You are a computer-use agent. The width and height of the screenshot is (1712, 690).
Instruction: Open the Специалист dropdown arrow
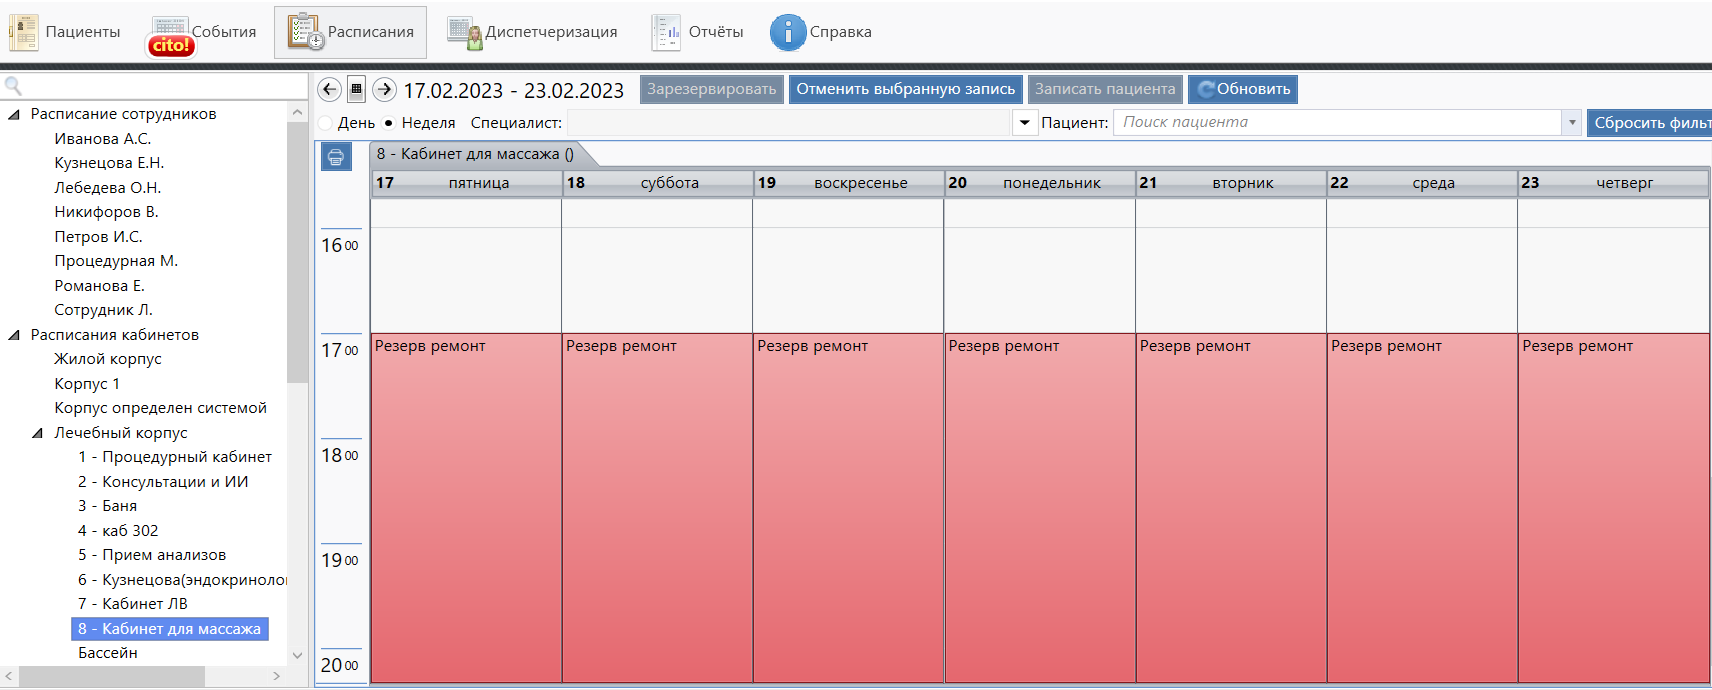click(1024, 123)
